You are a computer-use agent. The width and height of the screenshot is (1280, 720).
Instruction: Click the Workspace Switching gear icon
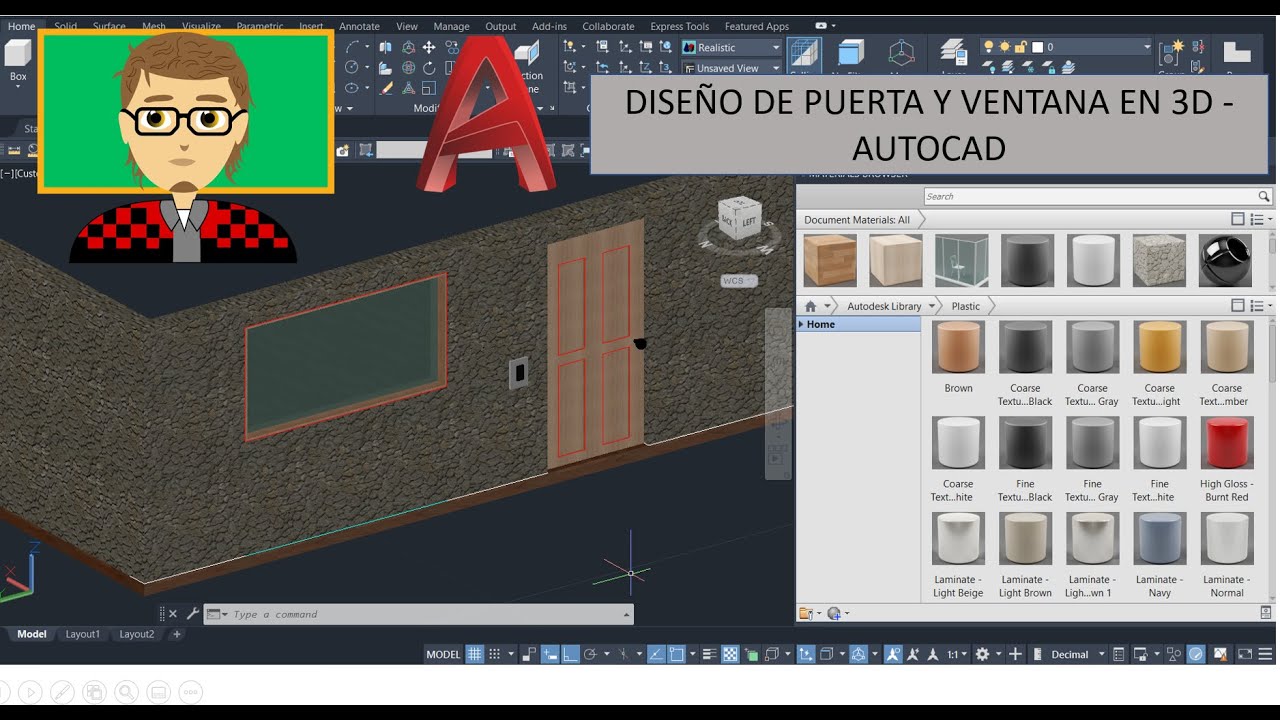982,654
